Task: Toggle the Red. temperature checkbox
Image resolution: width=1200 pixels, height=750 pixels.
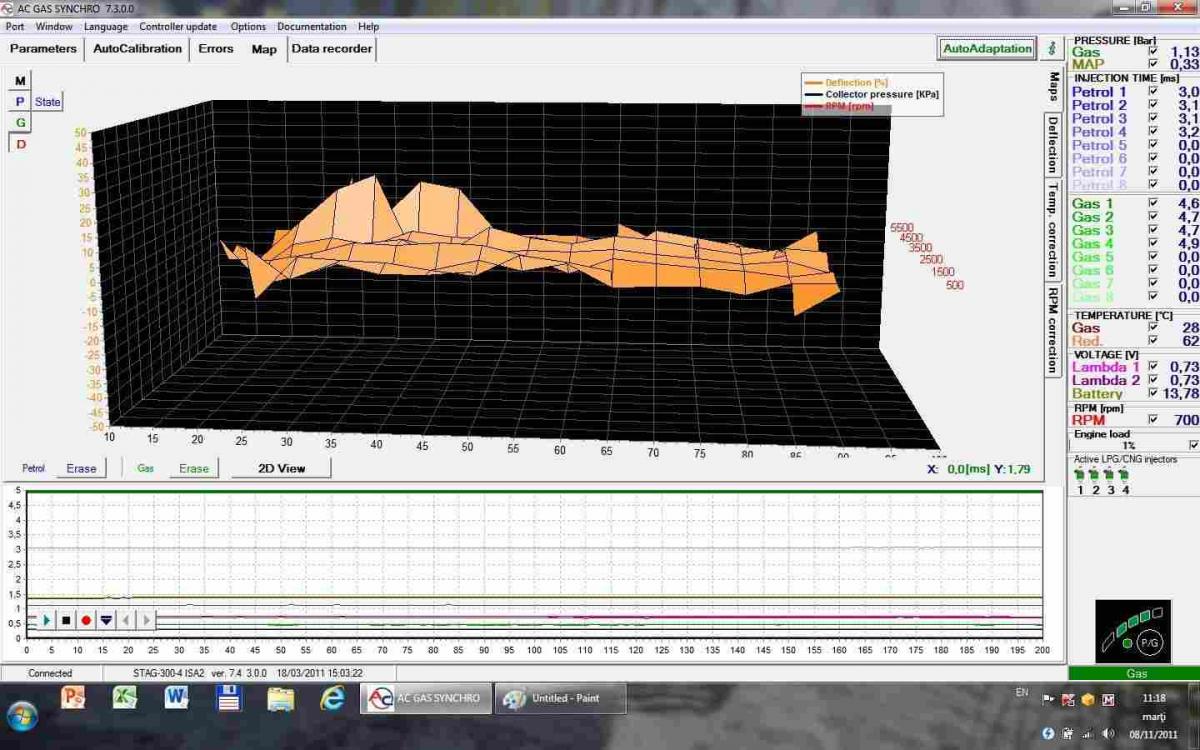Action: tap(1154, 341)
